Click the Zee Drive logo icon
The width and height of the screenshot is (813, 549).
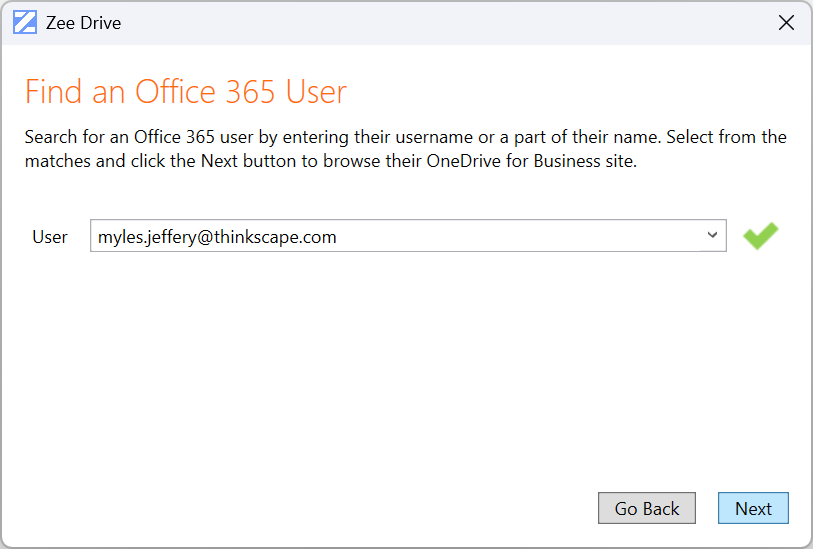[25, 23]
